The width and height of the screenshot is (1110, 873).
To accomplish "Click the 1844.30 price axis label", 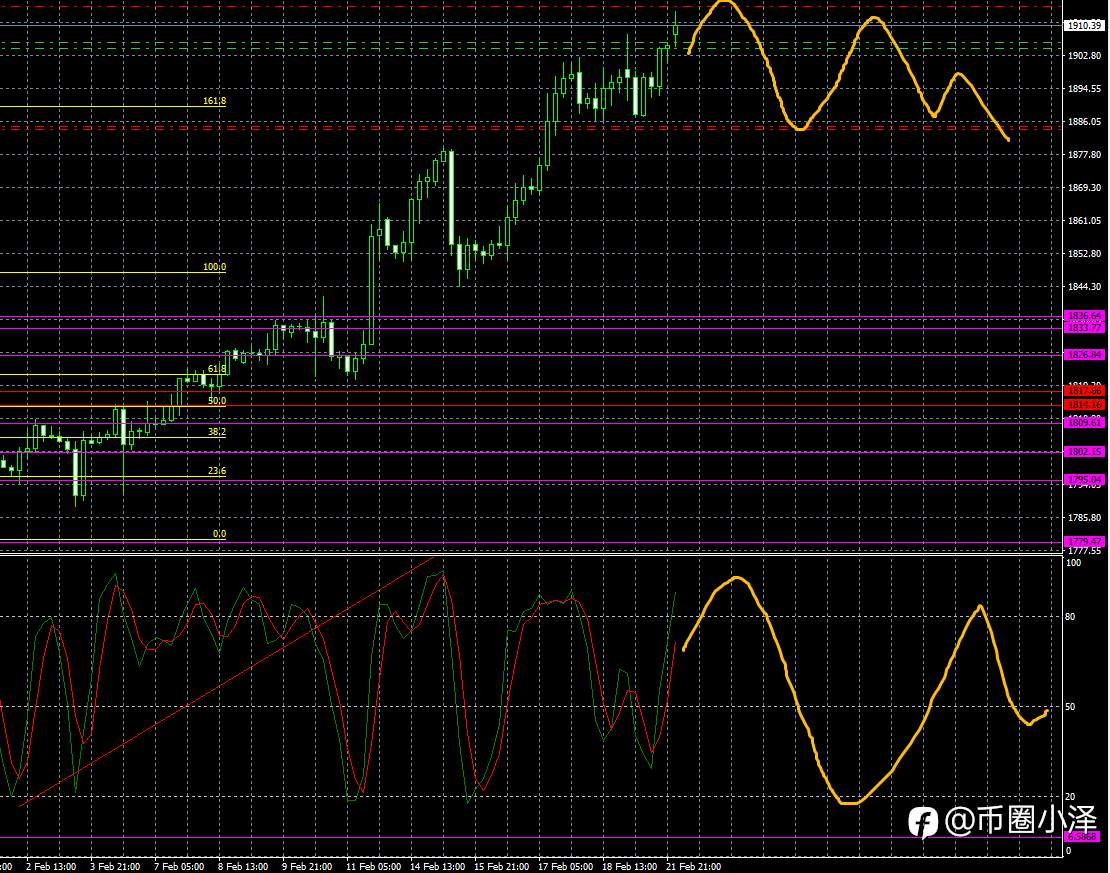I will (x=1084, y=287).
